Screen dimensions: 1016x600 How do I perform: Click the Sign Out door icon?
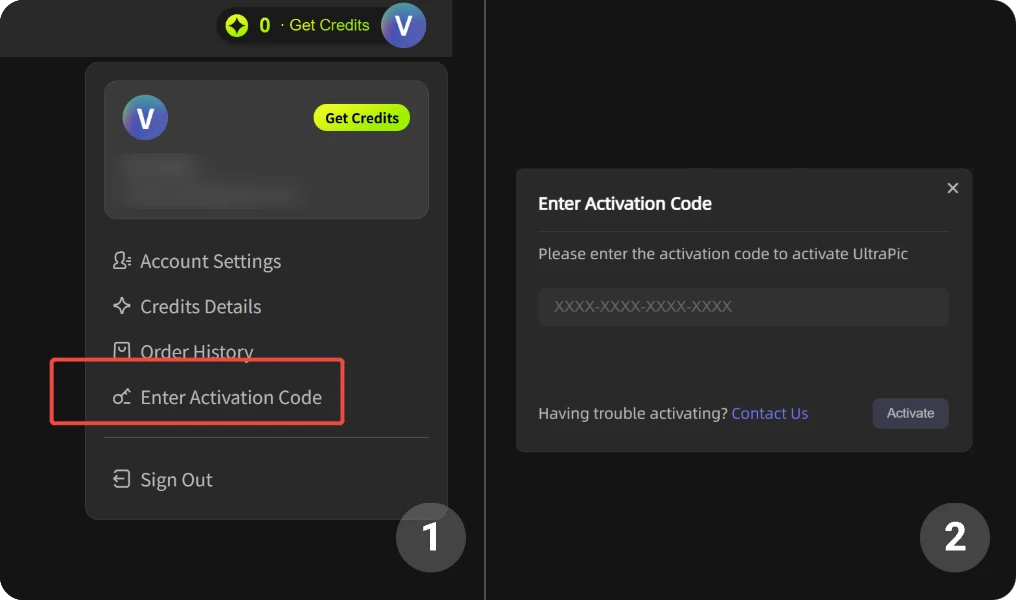pos(122,480)
